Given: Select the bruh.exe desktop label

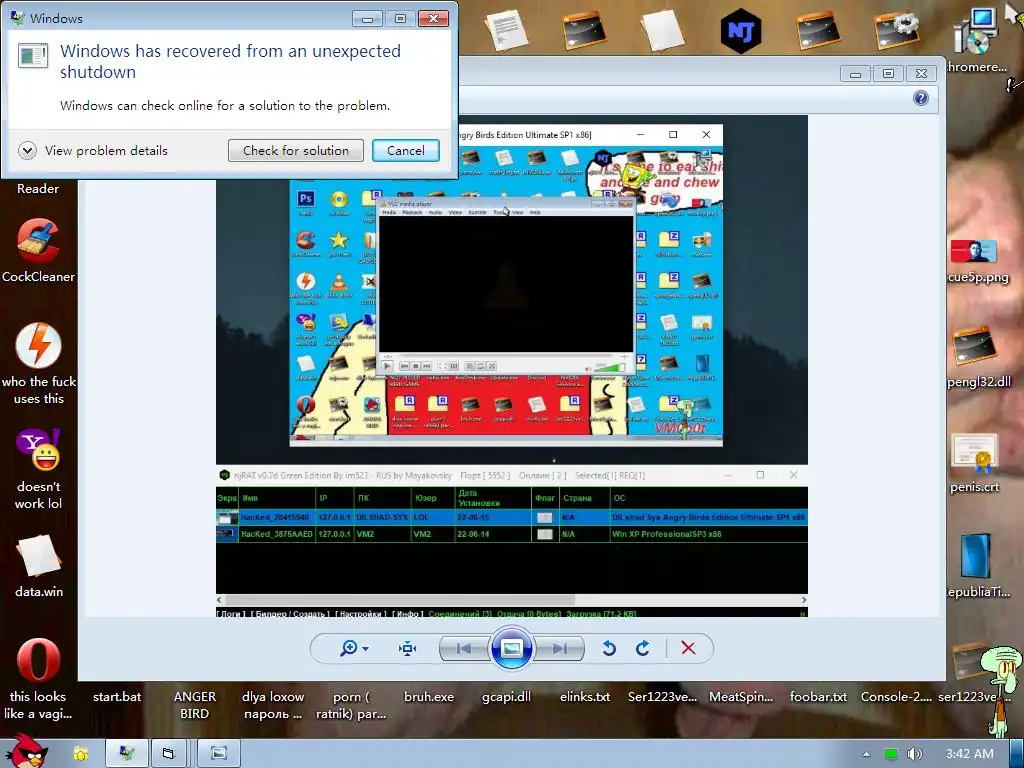Looking at the screenshot, I should coord(428,697).
